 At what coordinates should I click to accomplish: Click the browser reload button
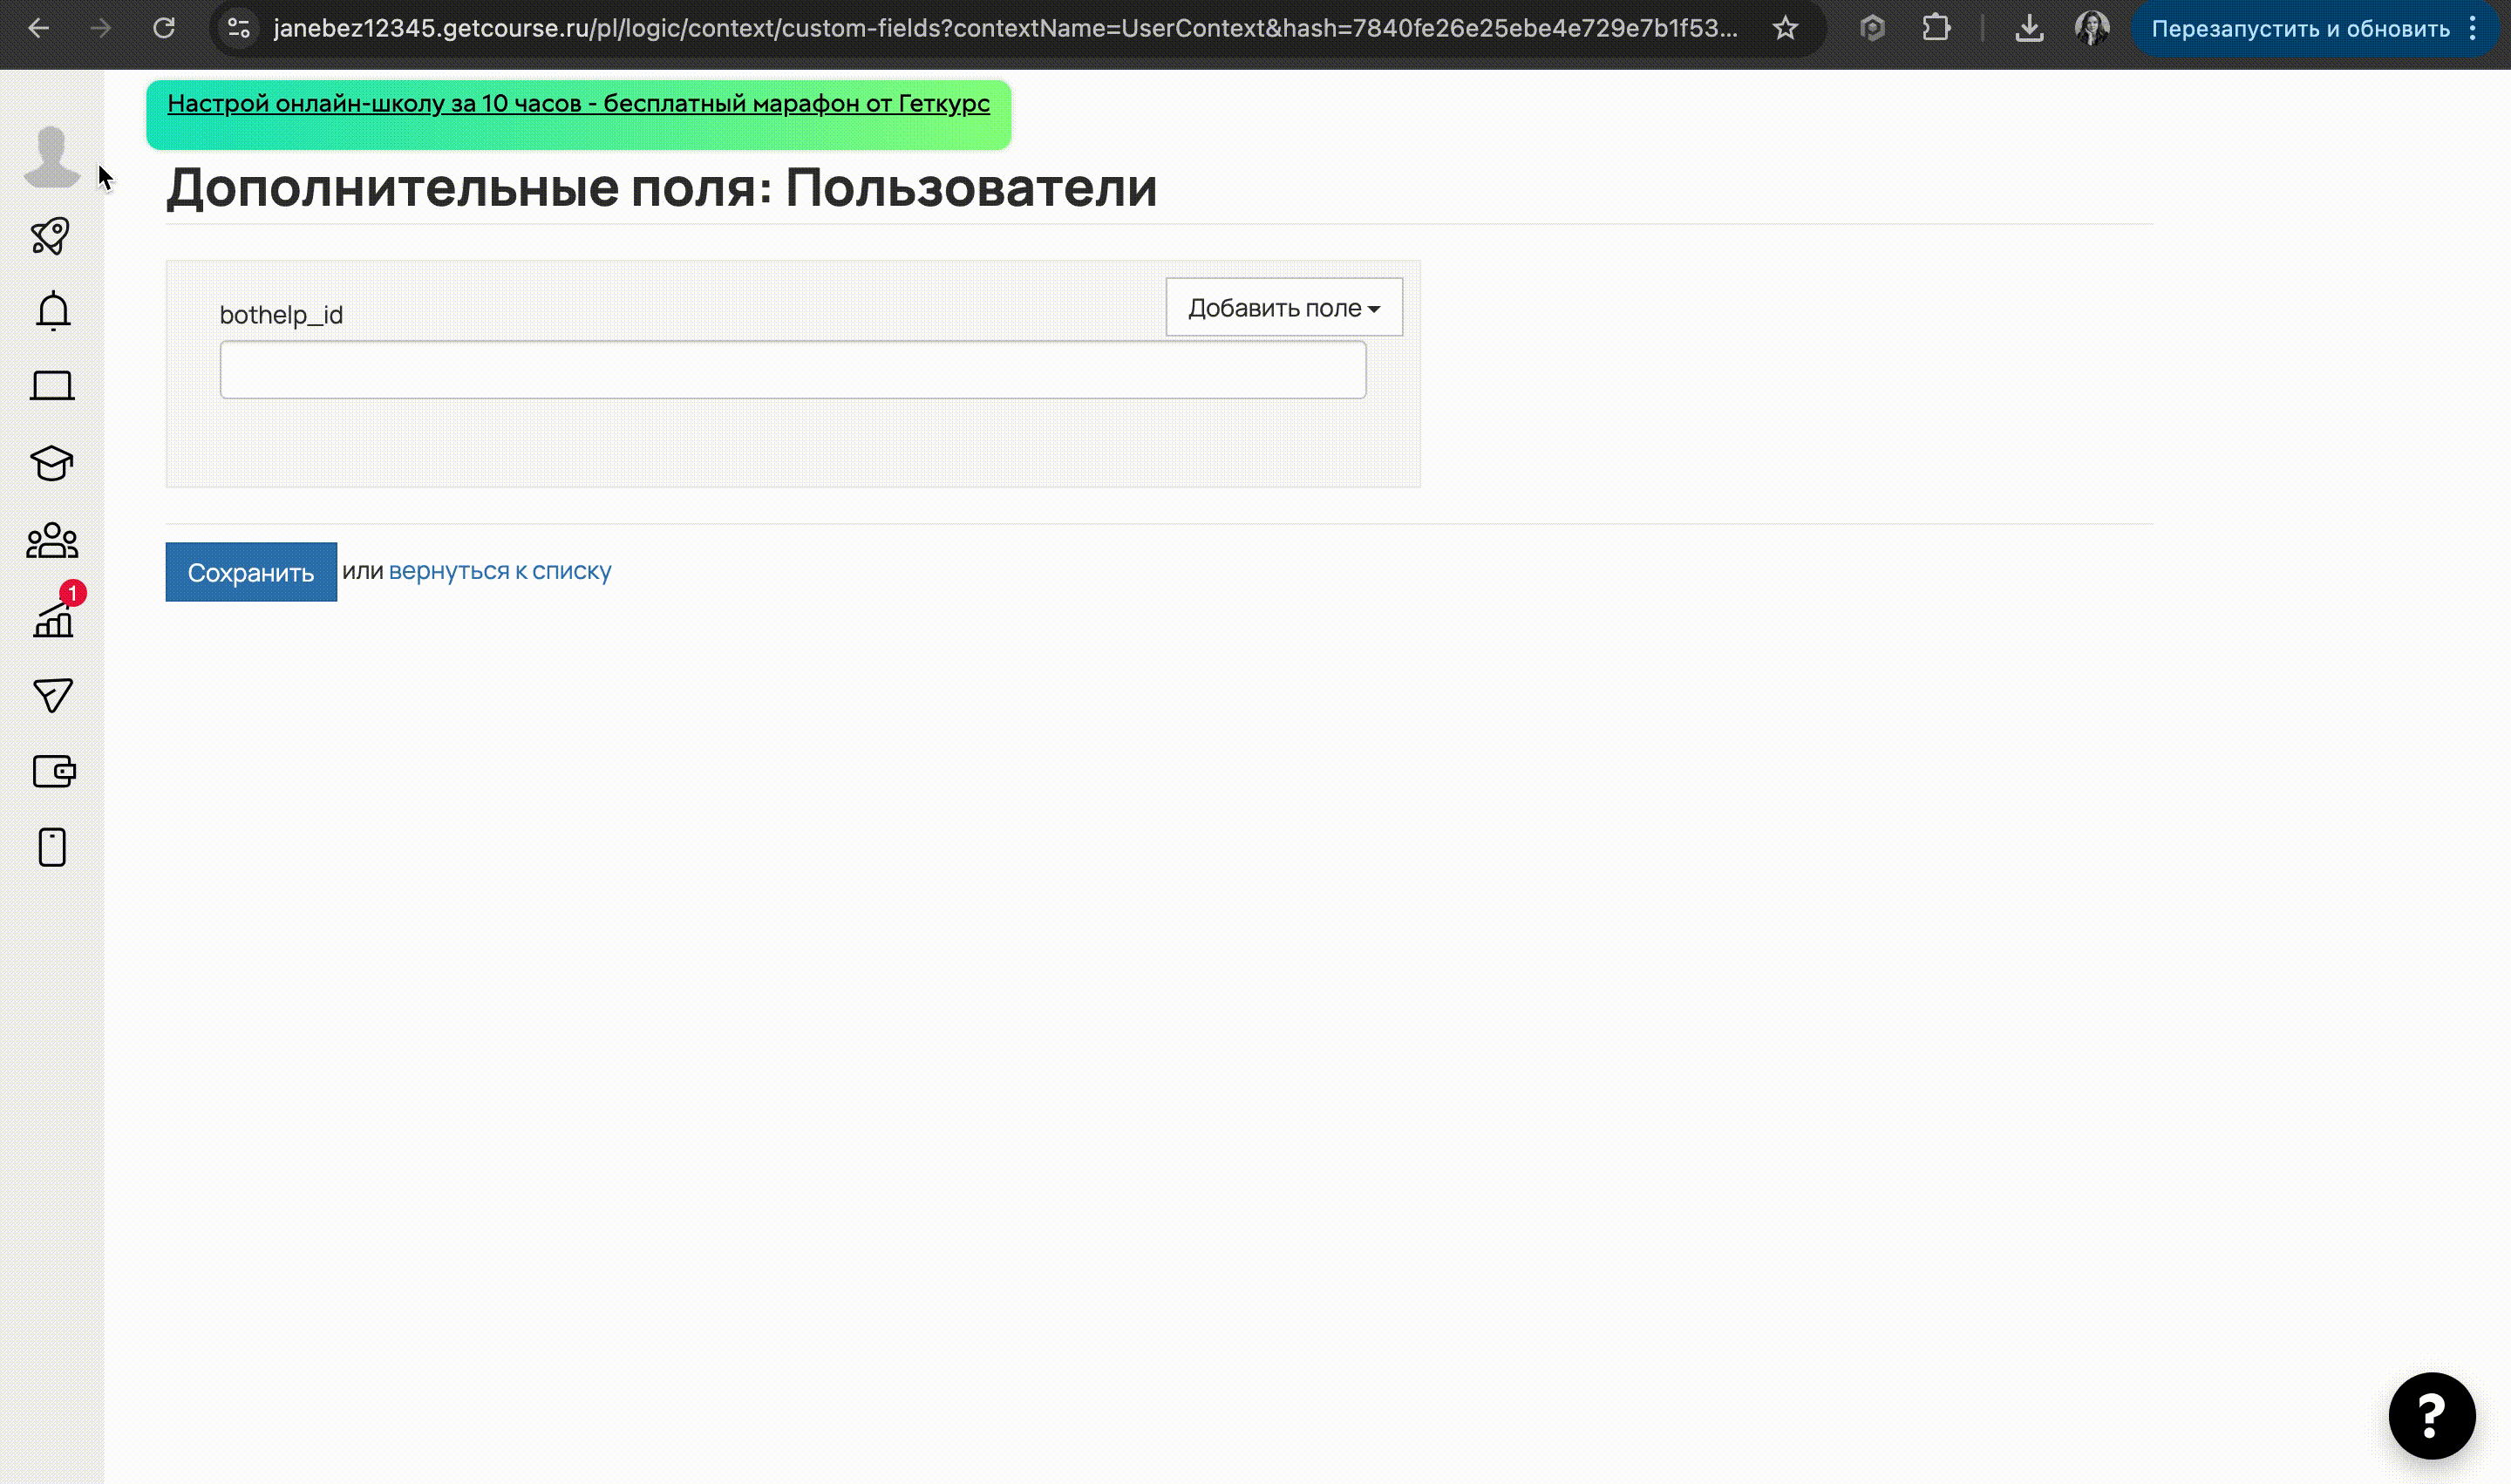(x=164, y=28)
